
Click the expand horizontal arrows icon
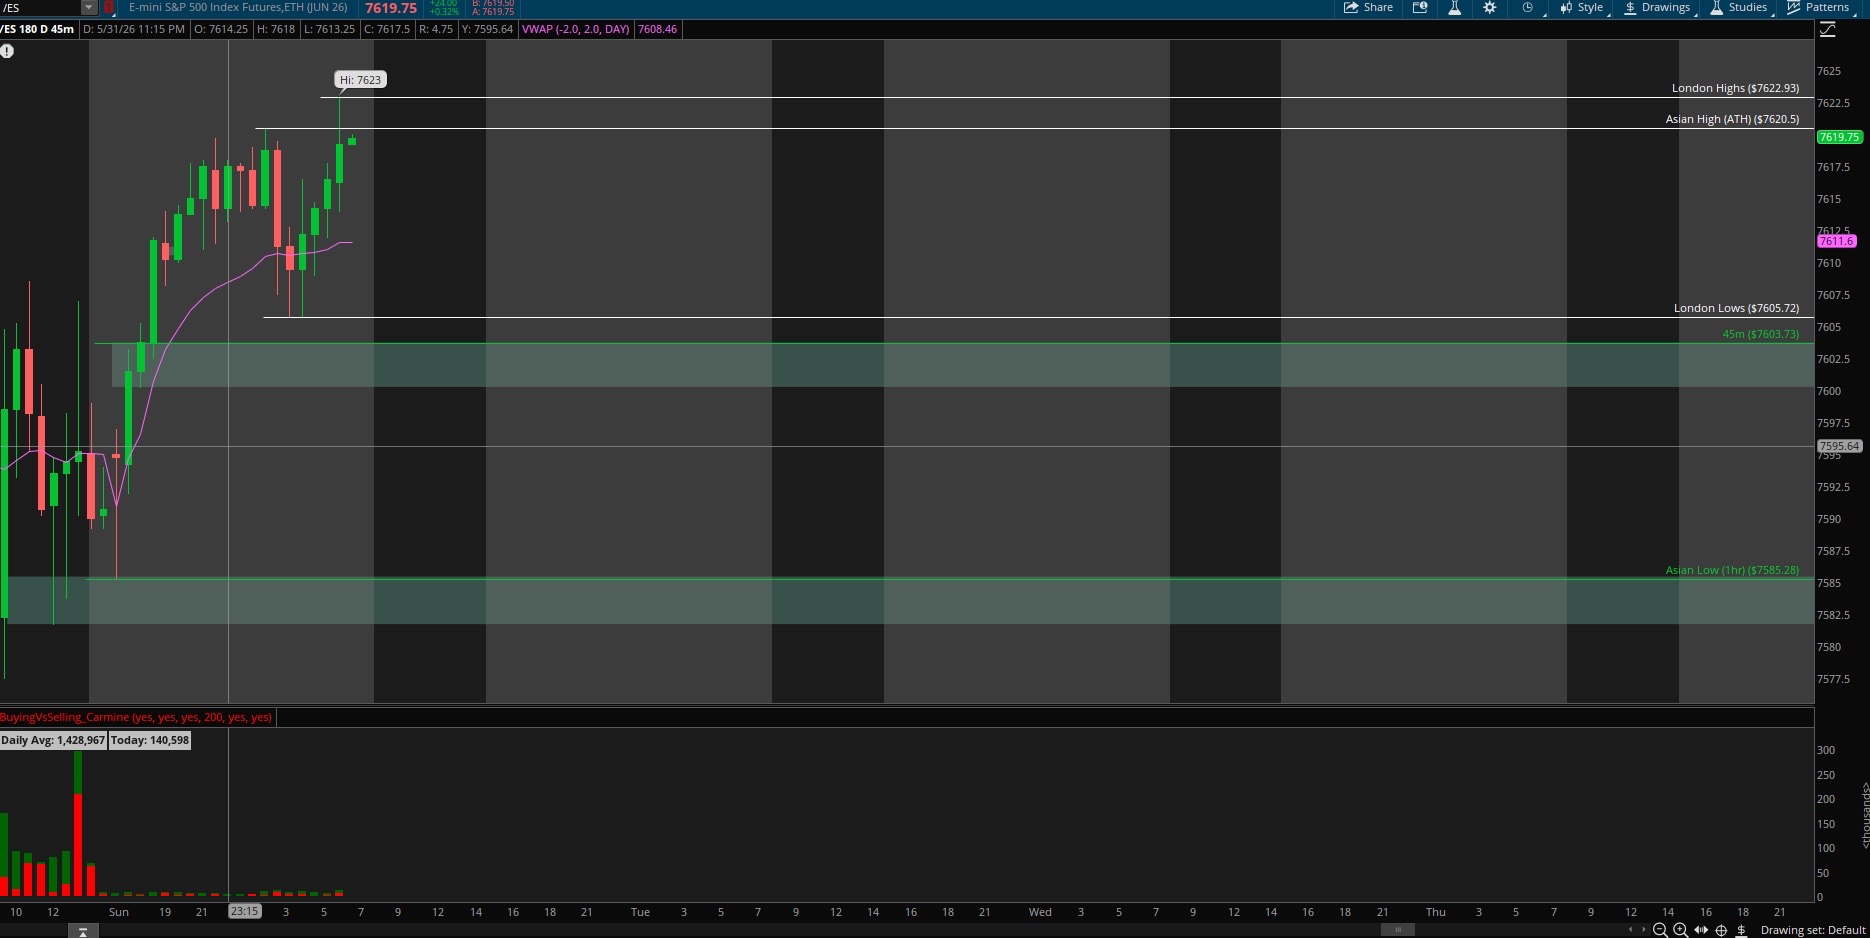click(x=1701, y=930)
